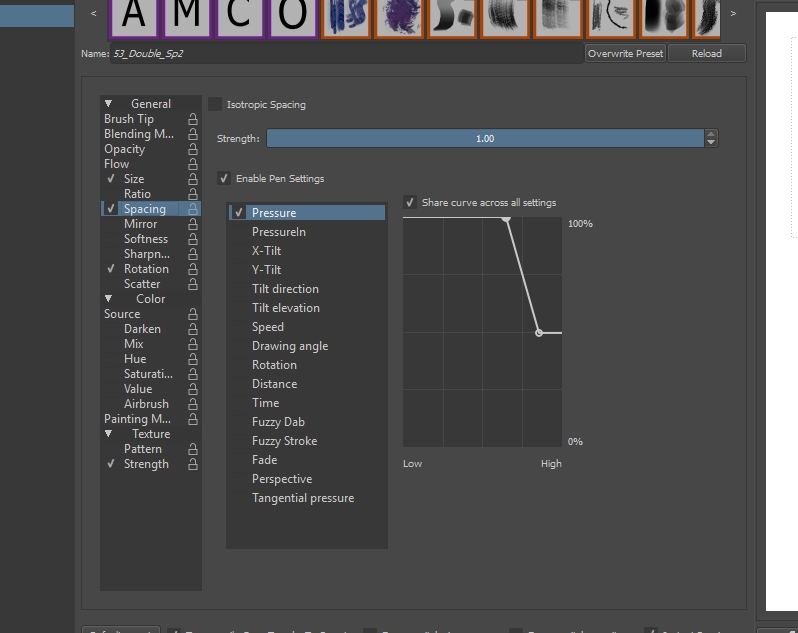Select the brush preset thumbnail labeled 'A'
This screenshot has width=798, height=633.
(139, 16)
